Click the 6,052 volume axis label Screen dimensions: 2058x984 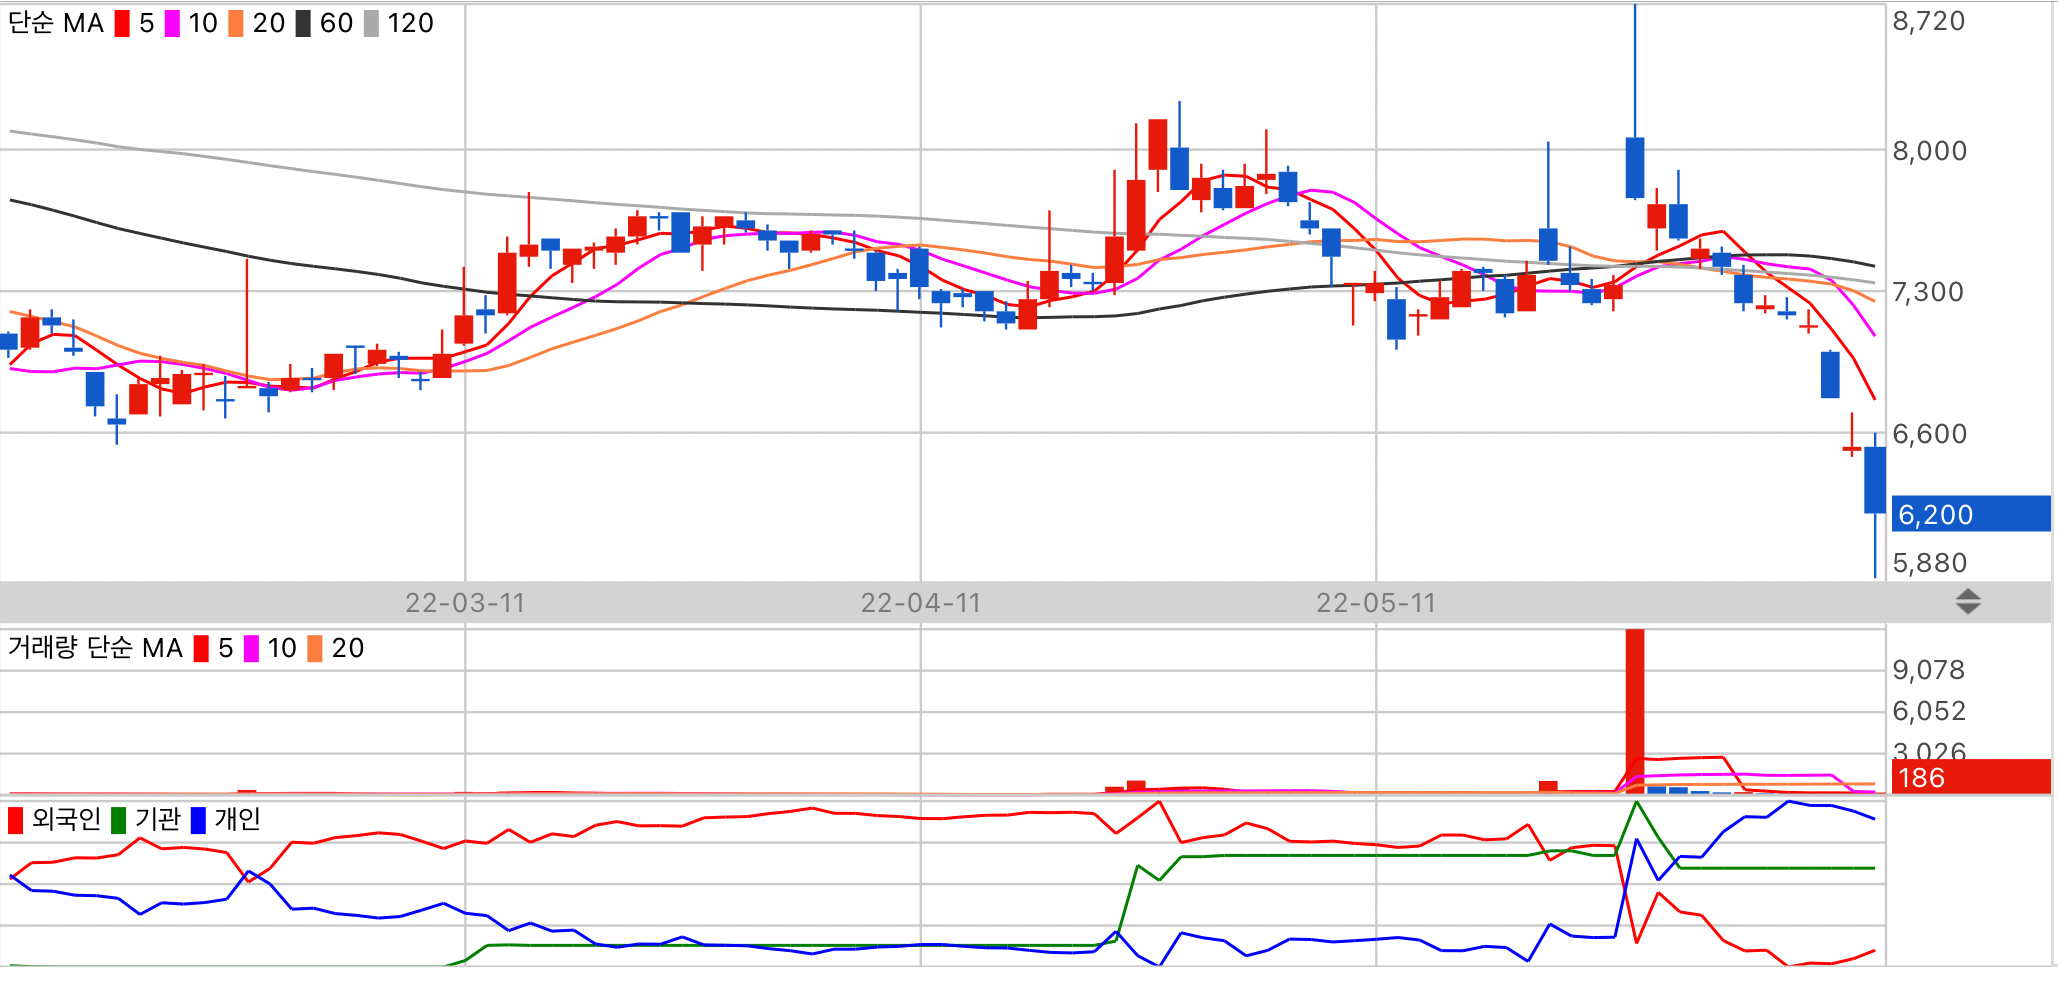tap(1929, 711)
